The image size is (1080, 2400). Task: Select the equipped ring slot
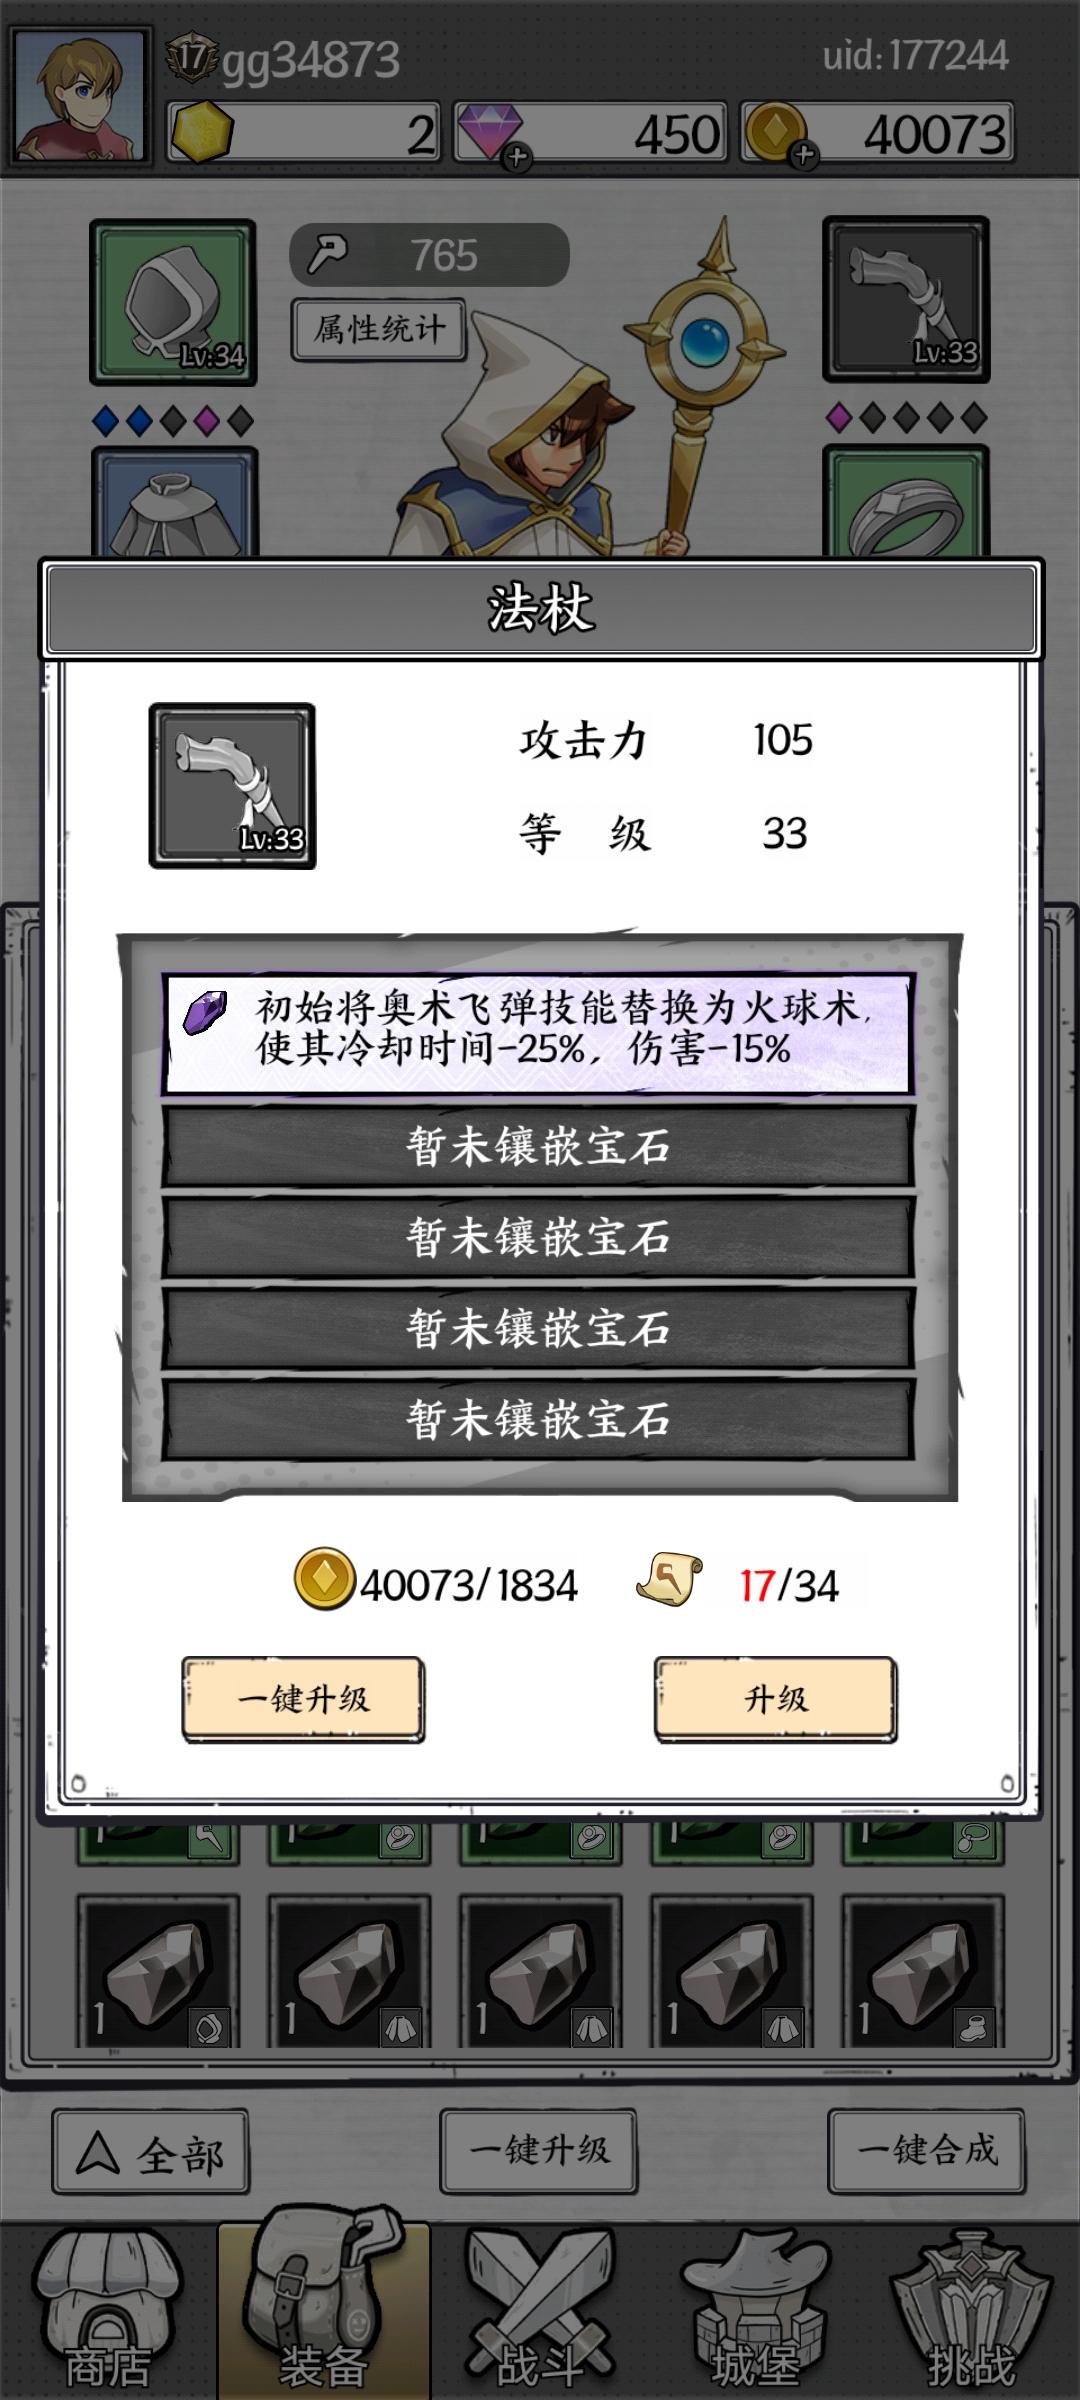pos(906,500)
